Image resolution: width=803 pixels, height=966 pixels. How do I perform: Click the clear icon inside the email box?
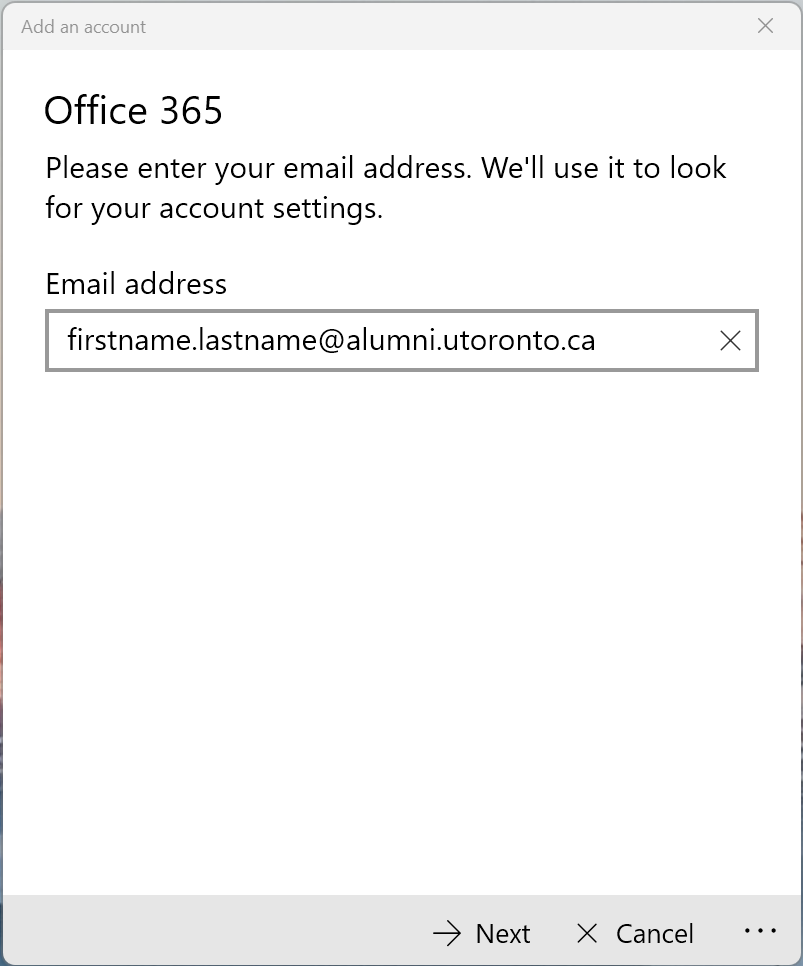click(x=730, y=341)
